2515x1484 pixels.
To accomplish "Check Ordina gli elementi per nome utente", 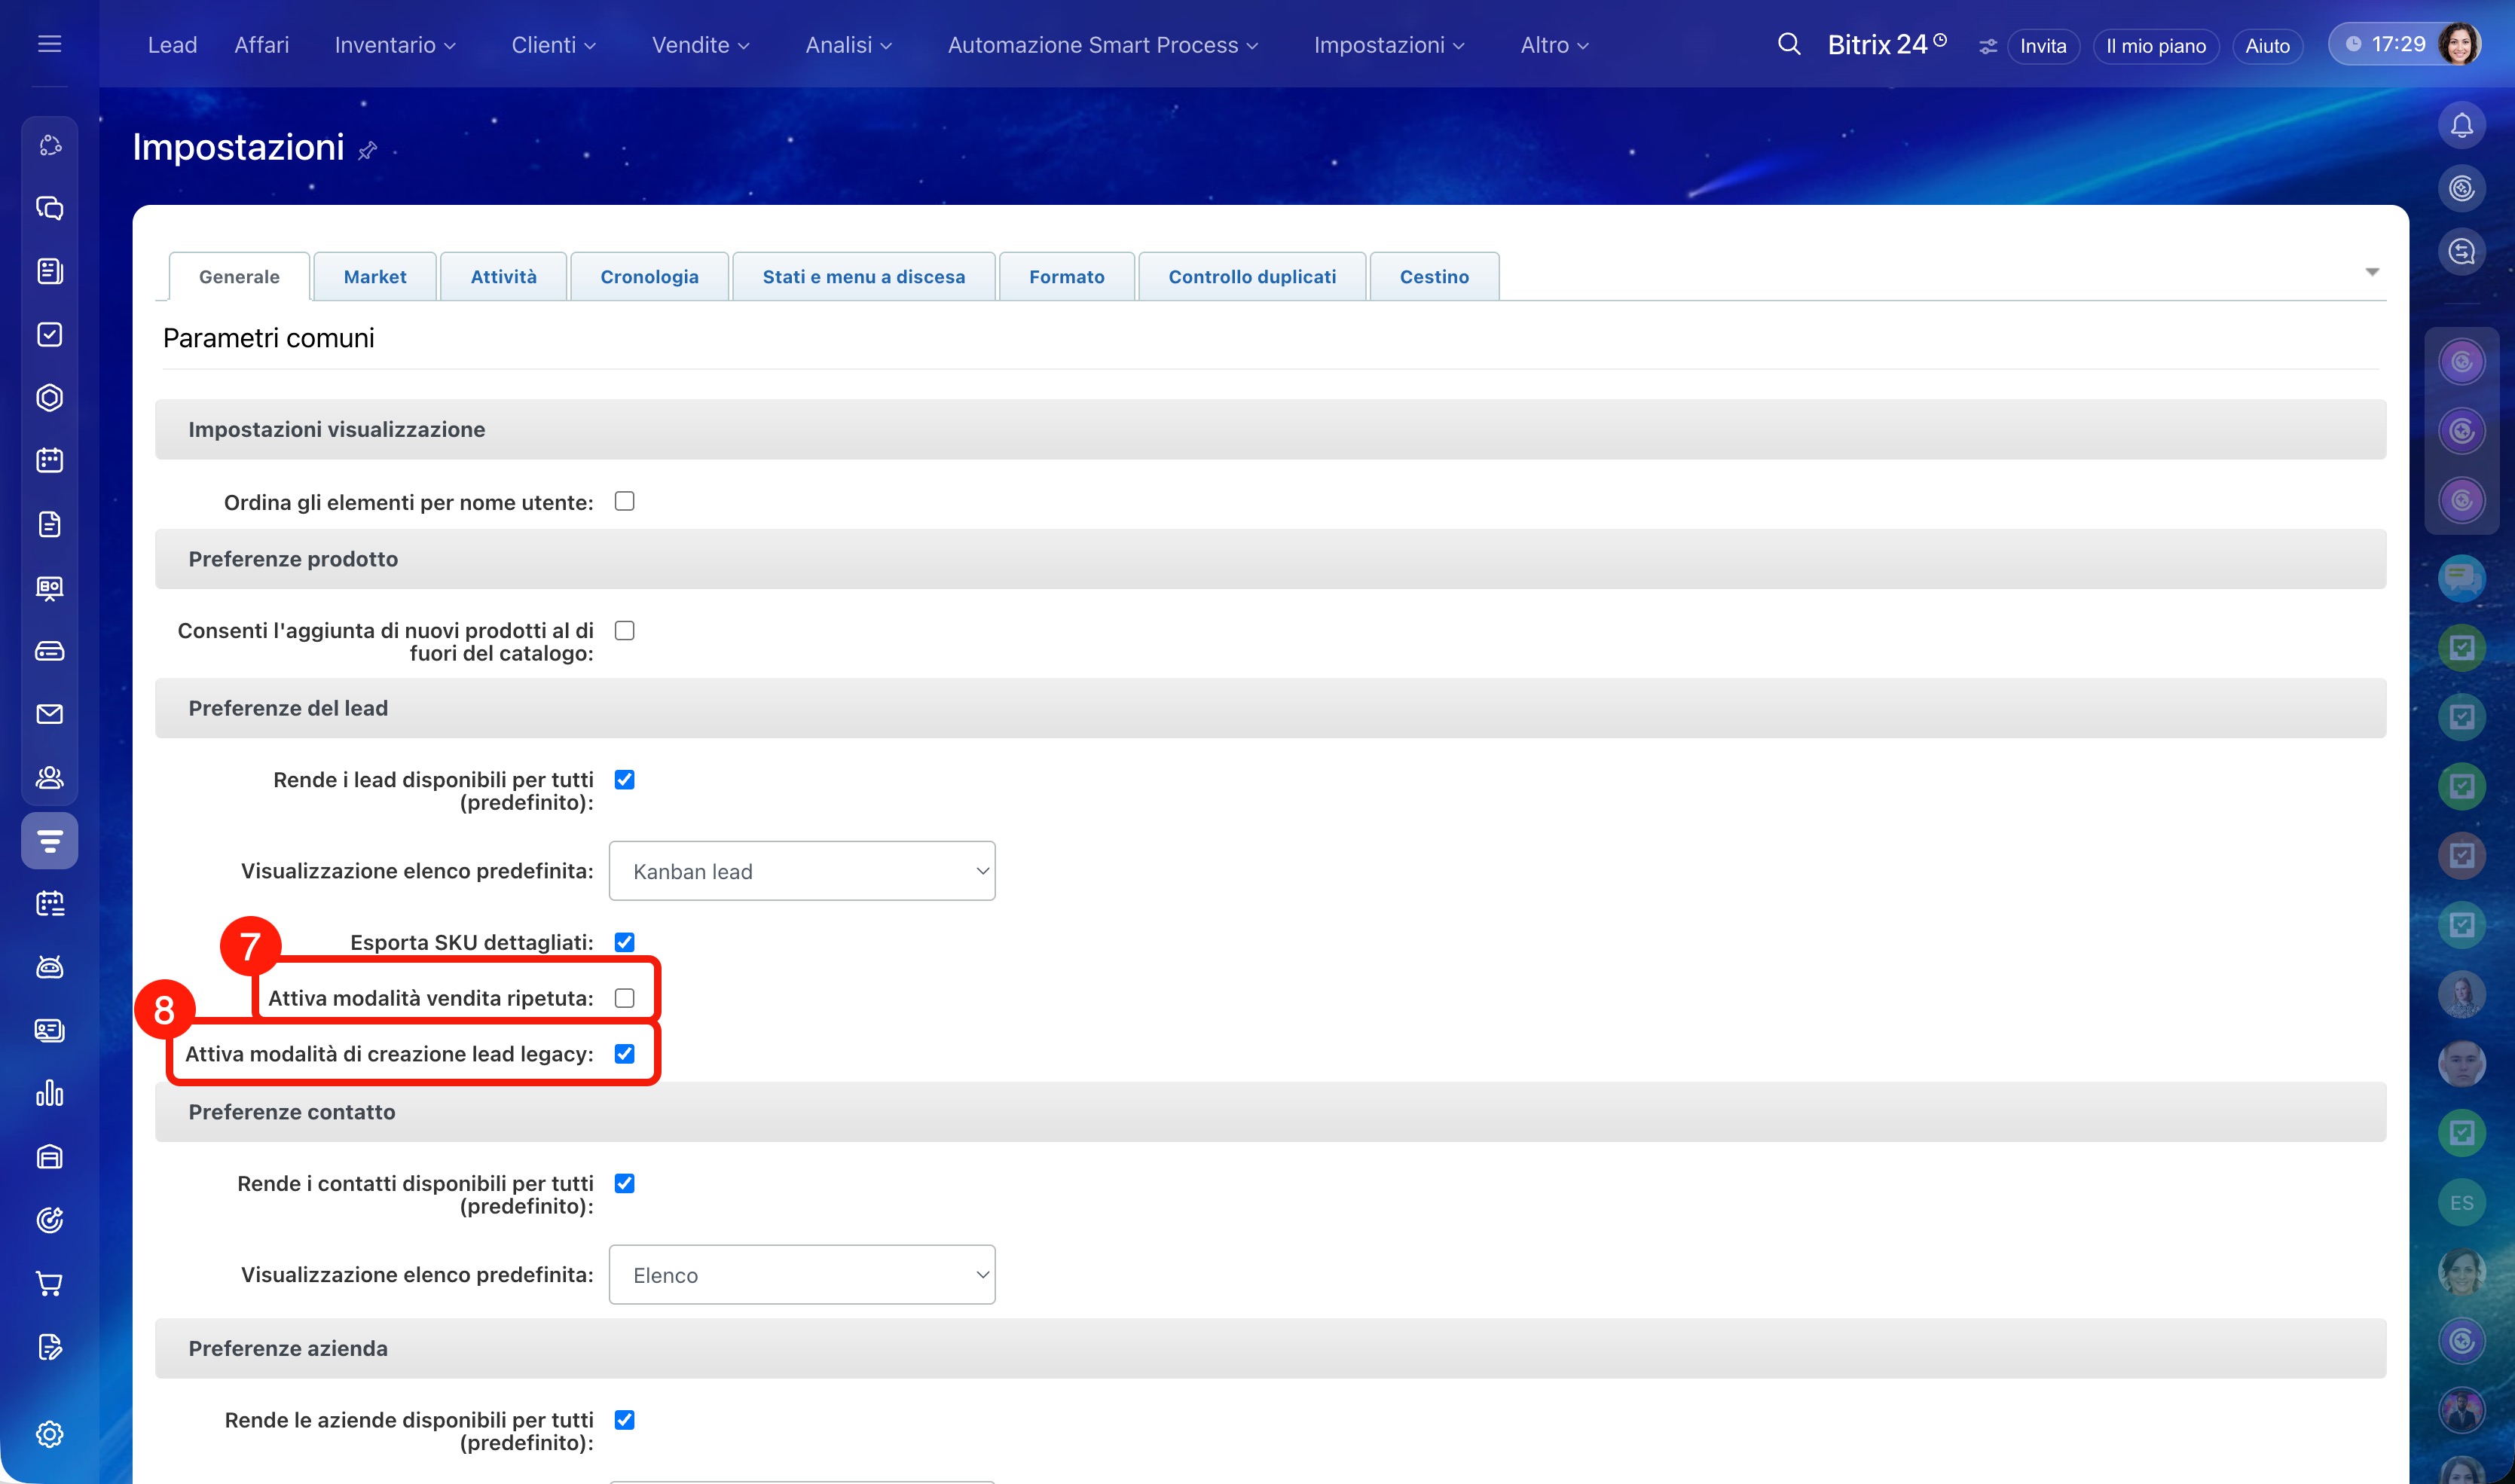I will tap(624, 502).
